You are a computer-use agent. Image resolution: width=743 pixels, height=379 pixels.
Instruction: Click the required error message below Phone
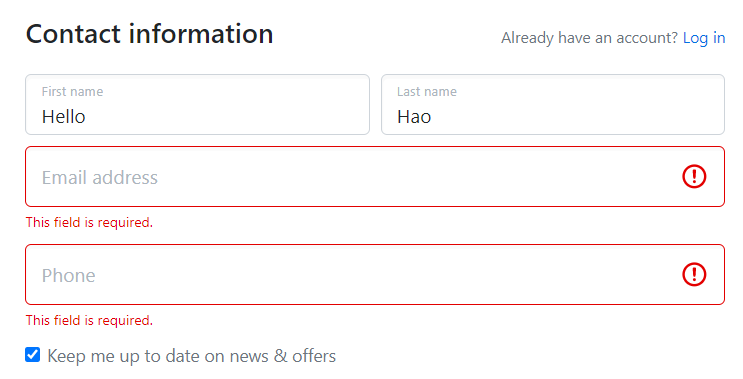tap(89, 320)
